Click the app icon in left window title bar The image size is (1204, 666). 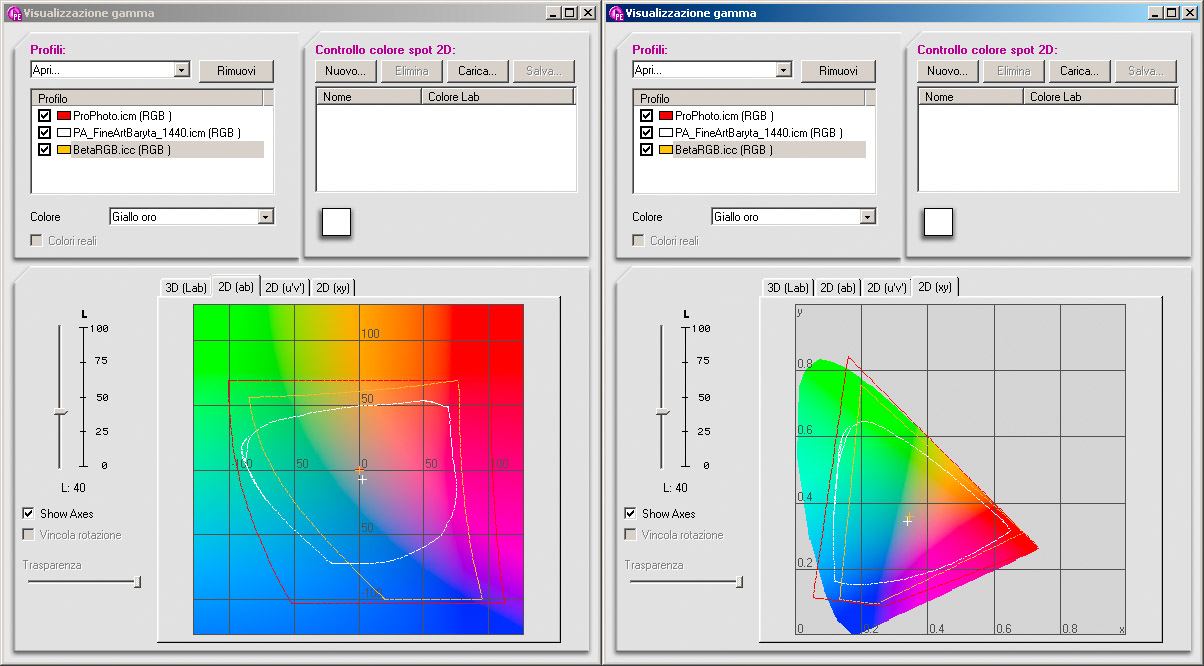coord(14,13)
